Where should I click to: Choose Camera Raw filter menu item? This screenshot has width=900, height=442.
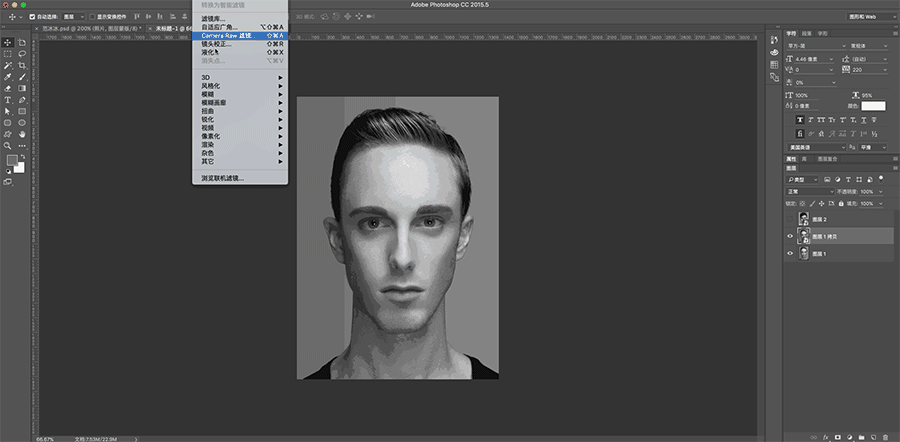pyautogui.click(x=240, y=36)
